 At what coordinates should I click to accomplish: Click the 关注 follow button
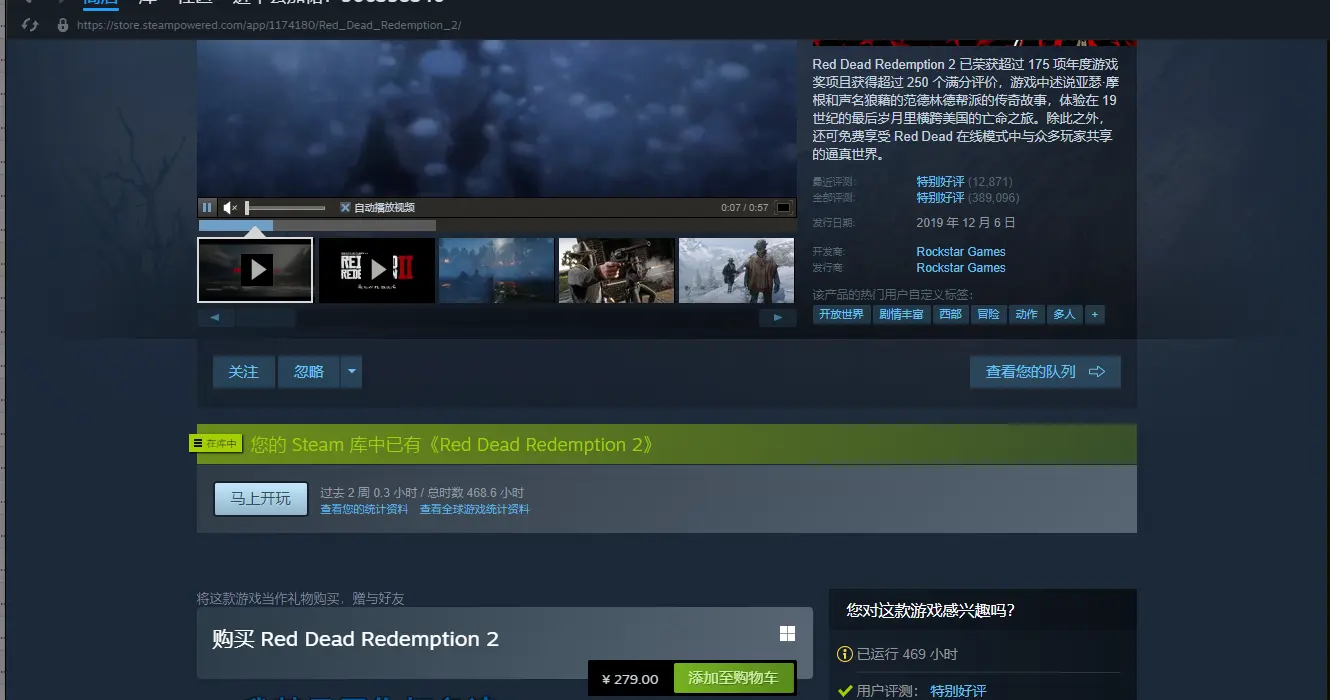coord(243,372)
